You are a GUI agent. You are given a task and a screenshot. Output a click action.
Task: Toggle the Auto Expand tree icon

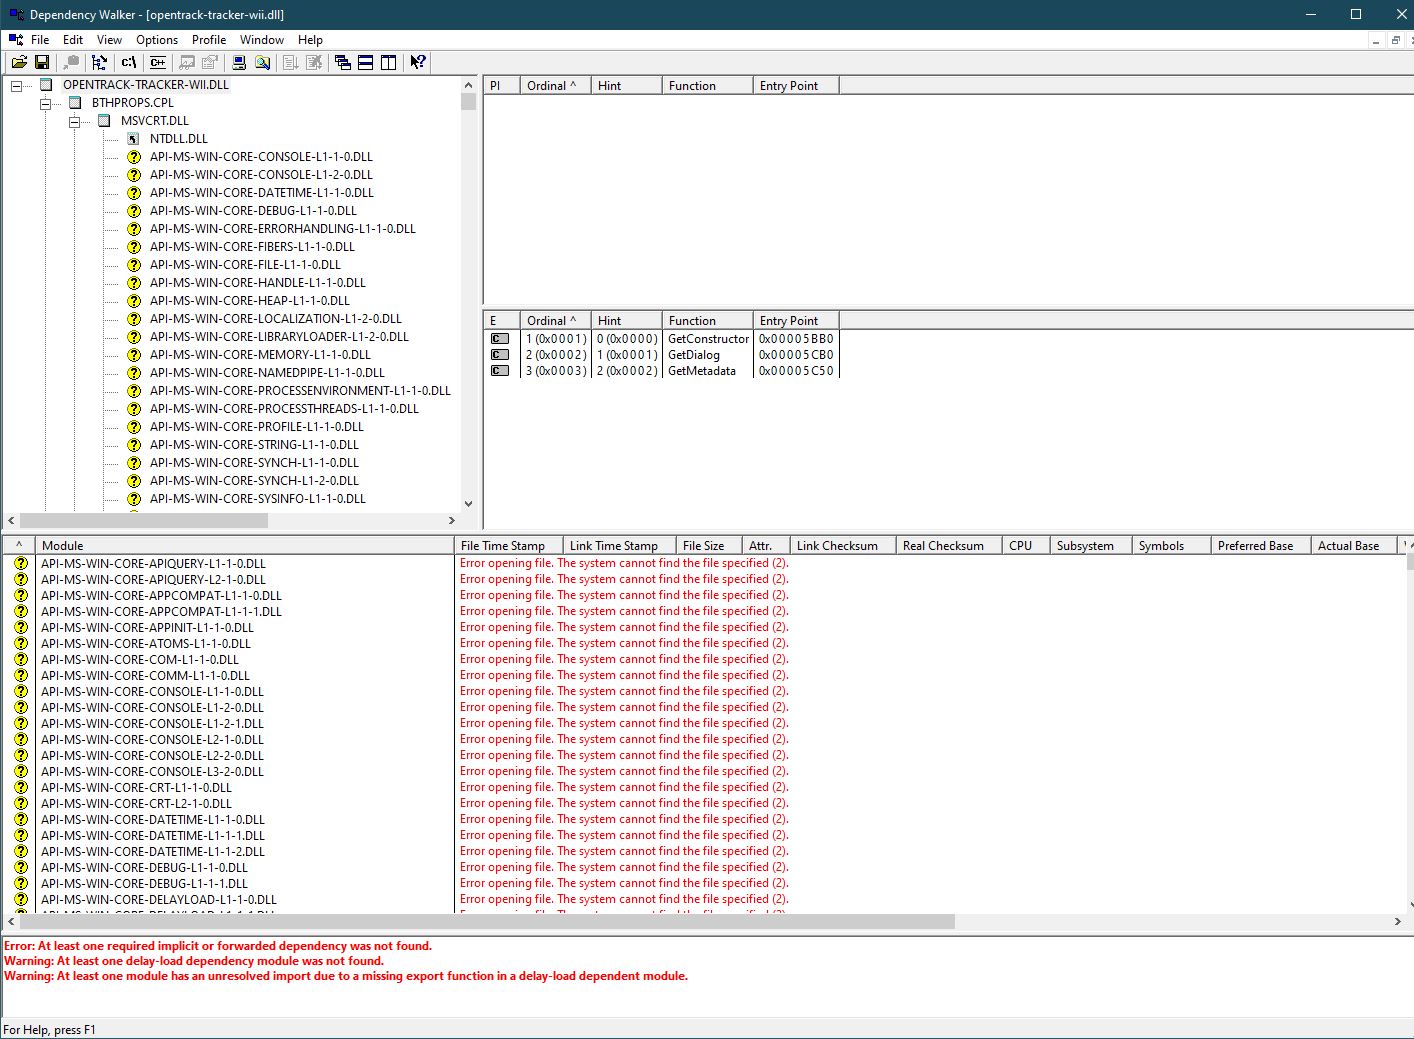[x=99, y=62]
